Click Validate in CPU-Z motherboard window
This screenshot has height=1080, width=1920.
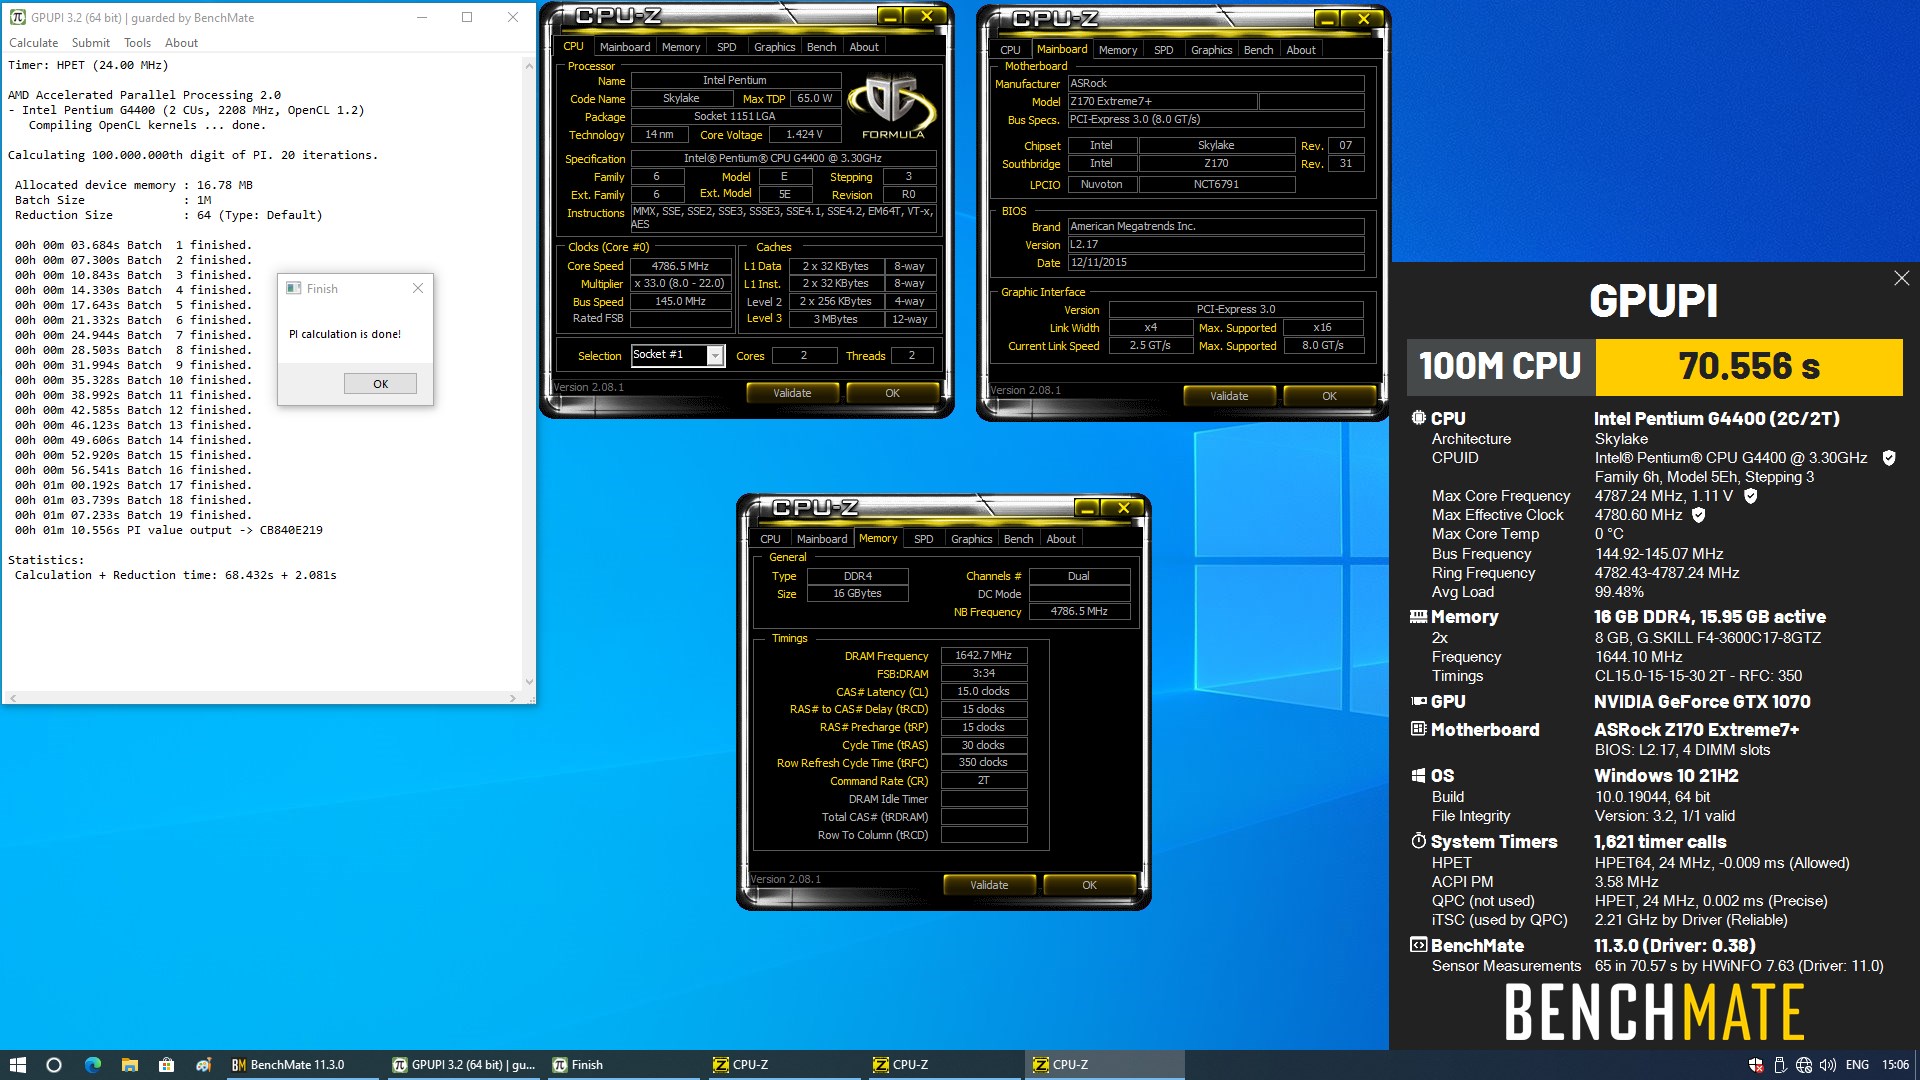[1229, 396]
